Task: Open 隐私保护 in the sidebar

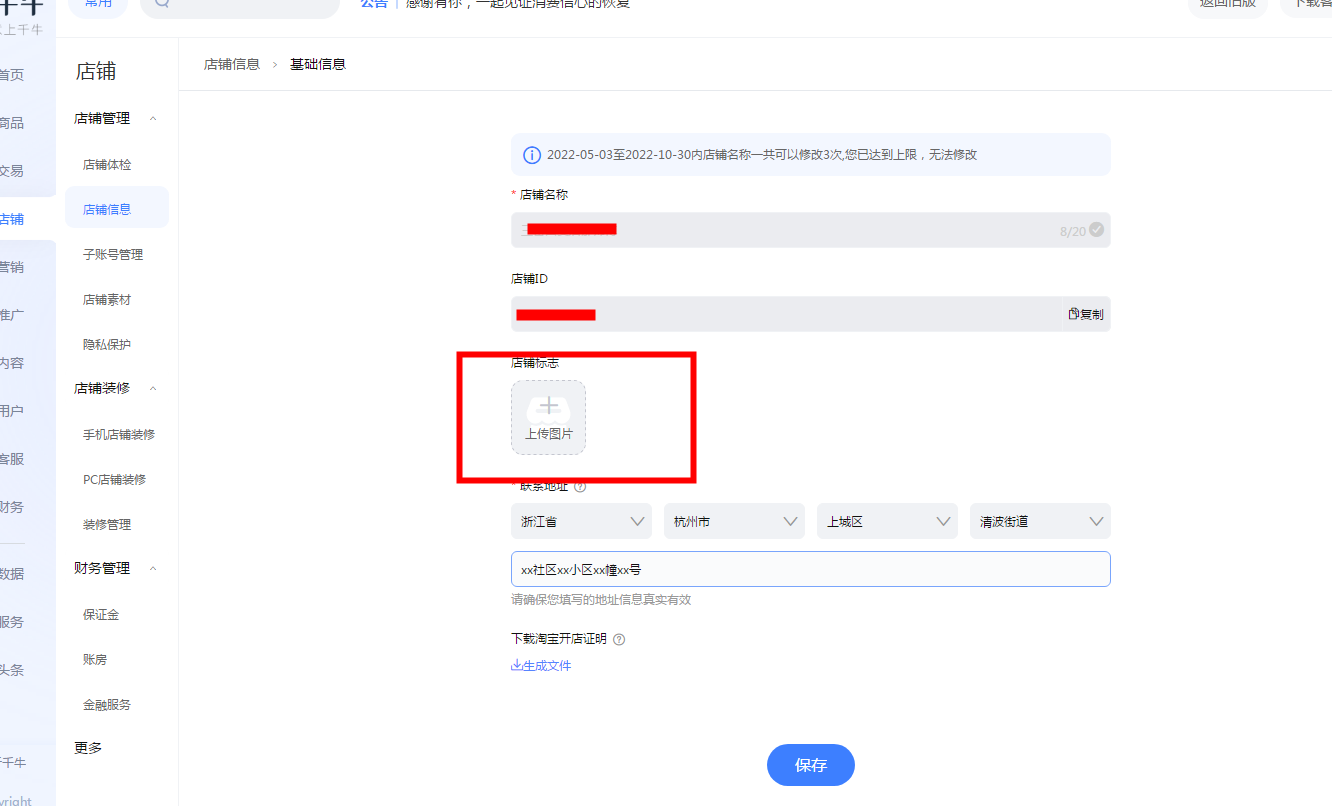Action: point(107,344)
